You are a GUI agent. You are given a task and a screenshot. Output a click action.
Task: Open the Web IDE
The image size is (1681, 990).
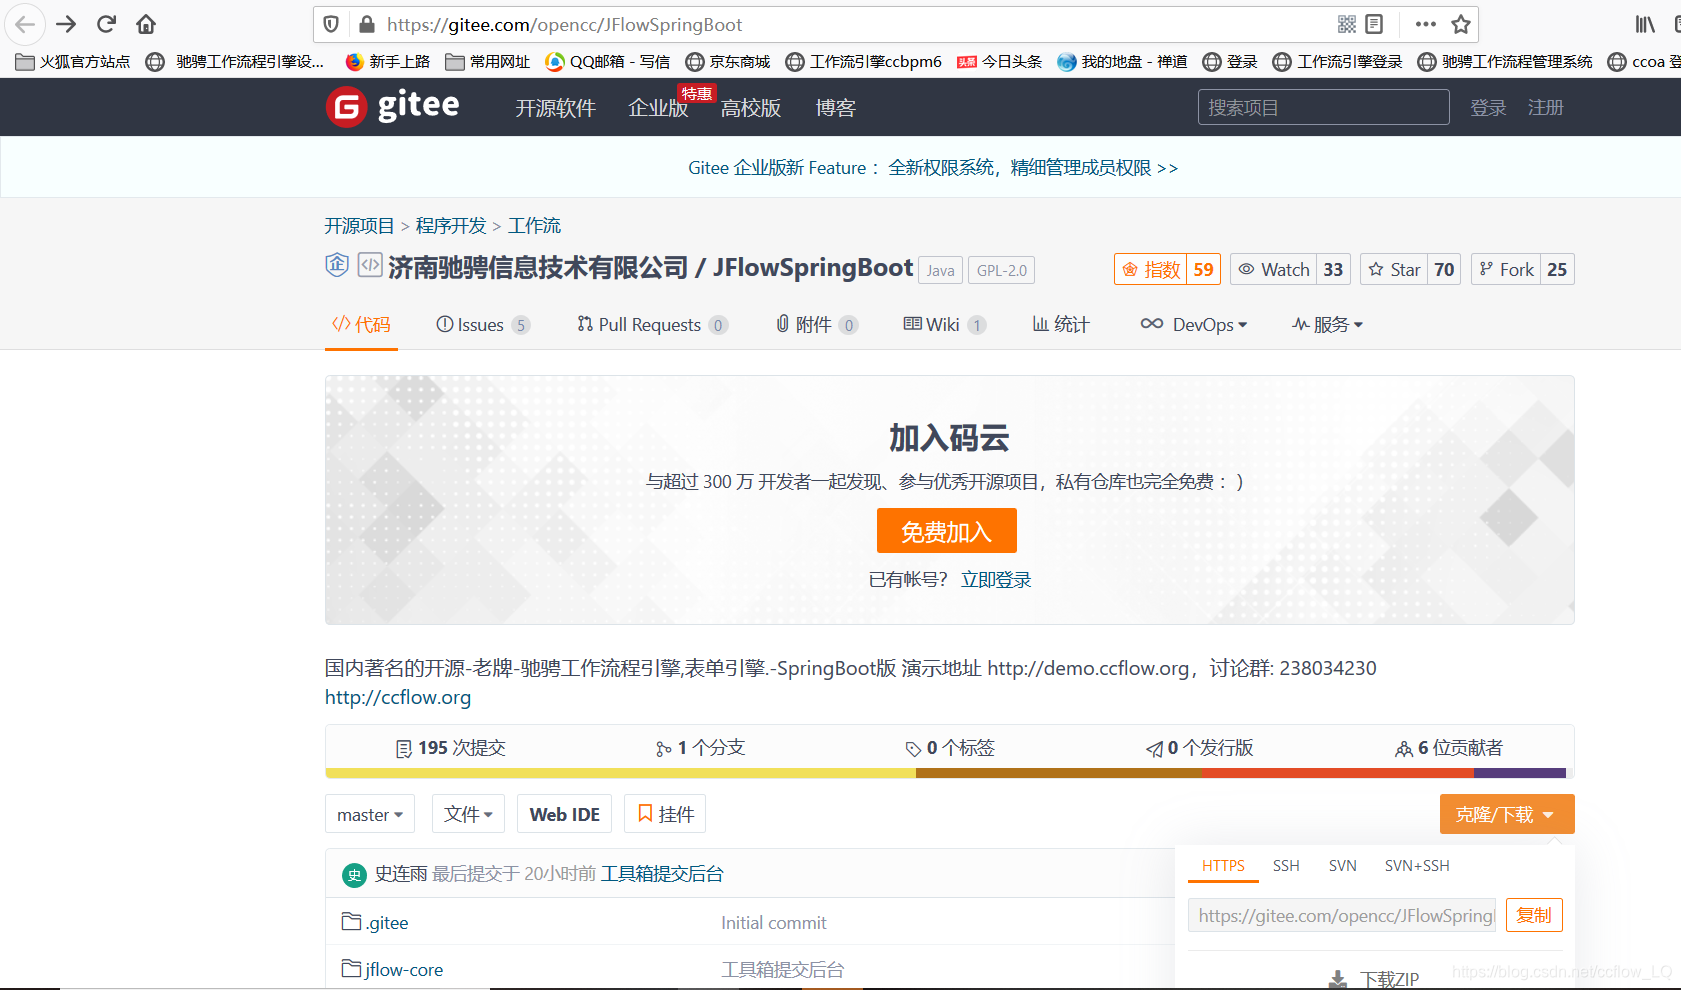[564, 814]
